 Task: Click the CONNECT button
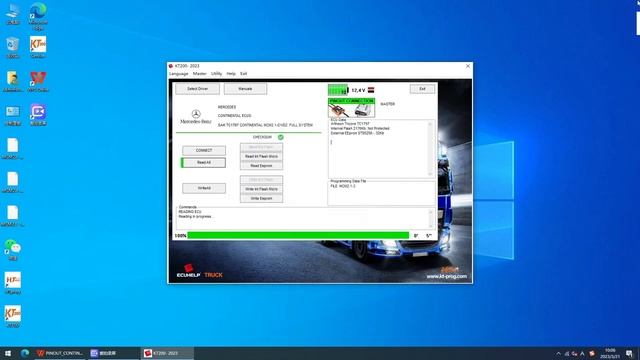pos(204,151)
